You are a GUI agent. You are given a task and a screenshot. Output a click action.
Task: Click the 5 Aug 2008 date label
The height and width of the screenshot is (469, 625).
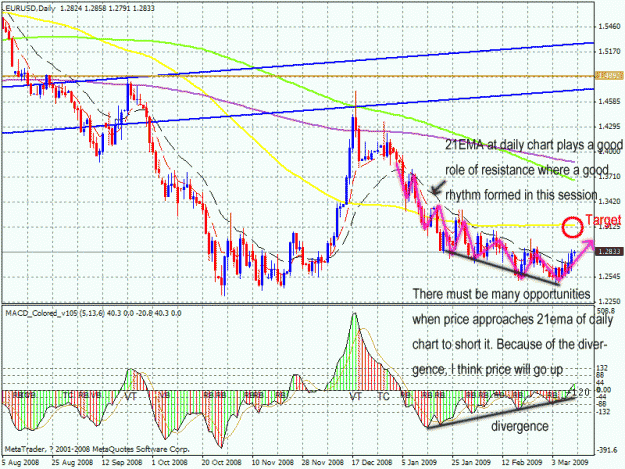20,462
